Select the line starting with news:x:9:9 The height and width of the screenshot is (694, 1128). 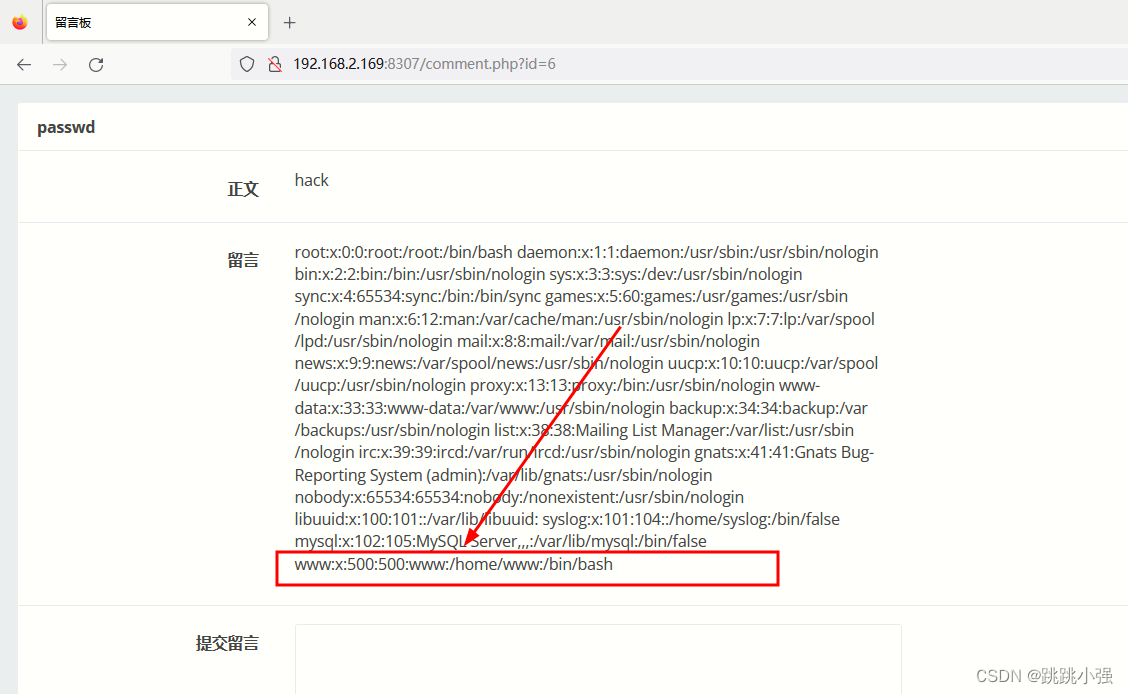tap(586, 363)
